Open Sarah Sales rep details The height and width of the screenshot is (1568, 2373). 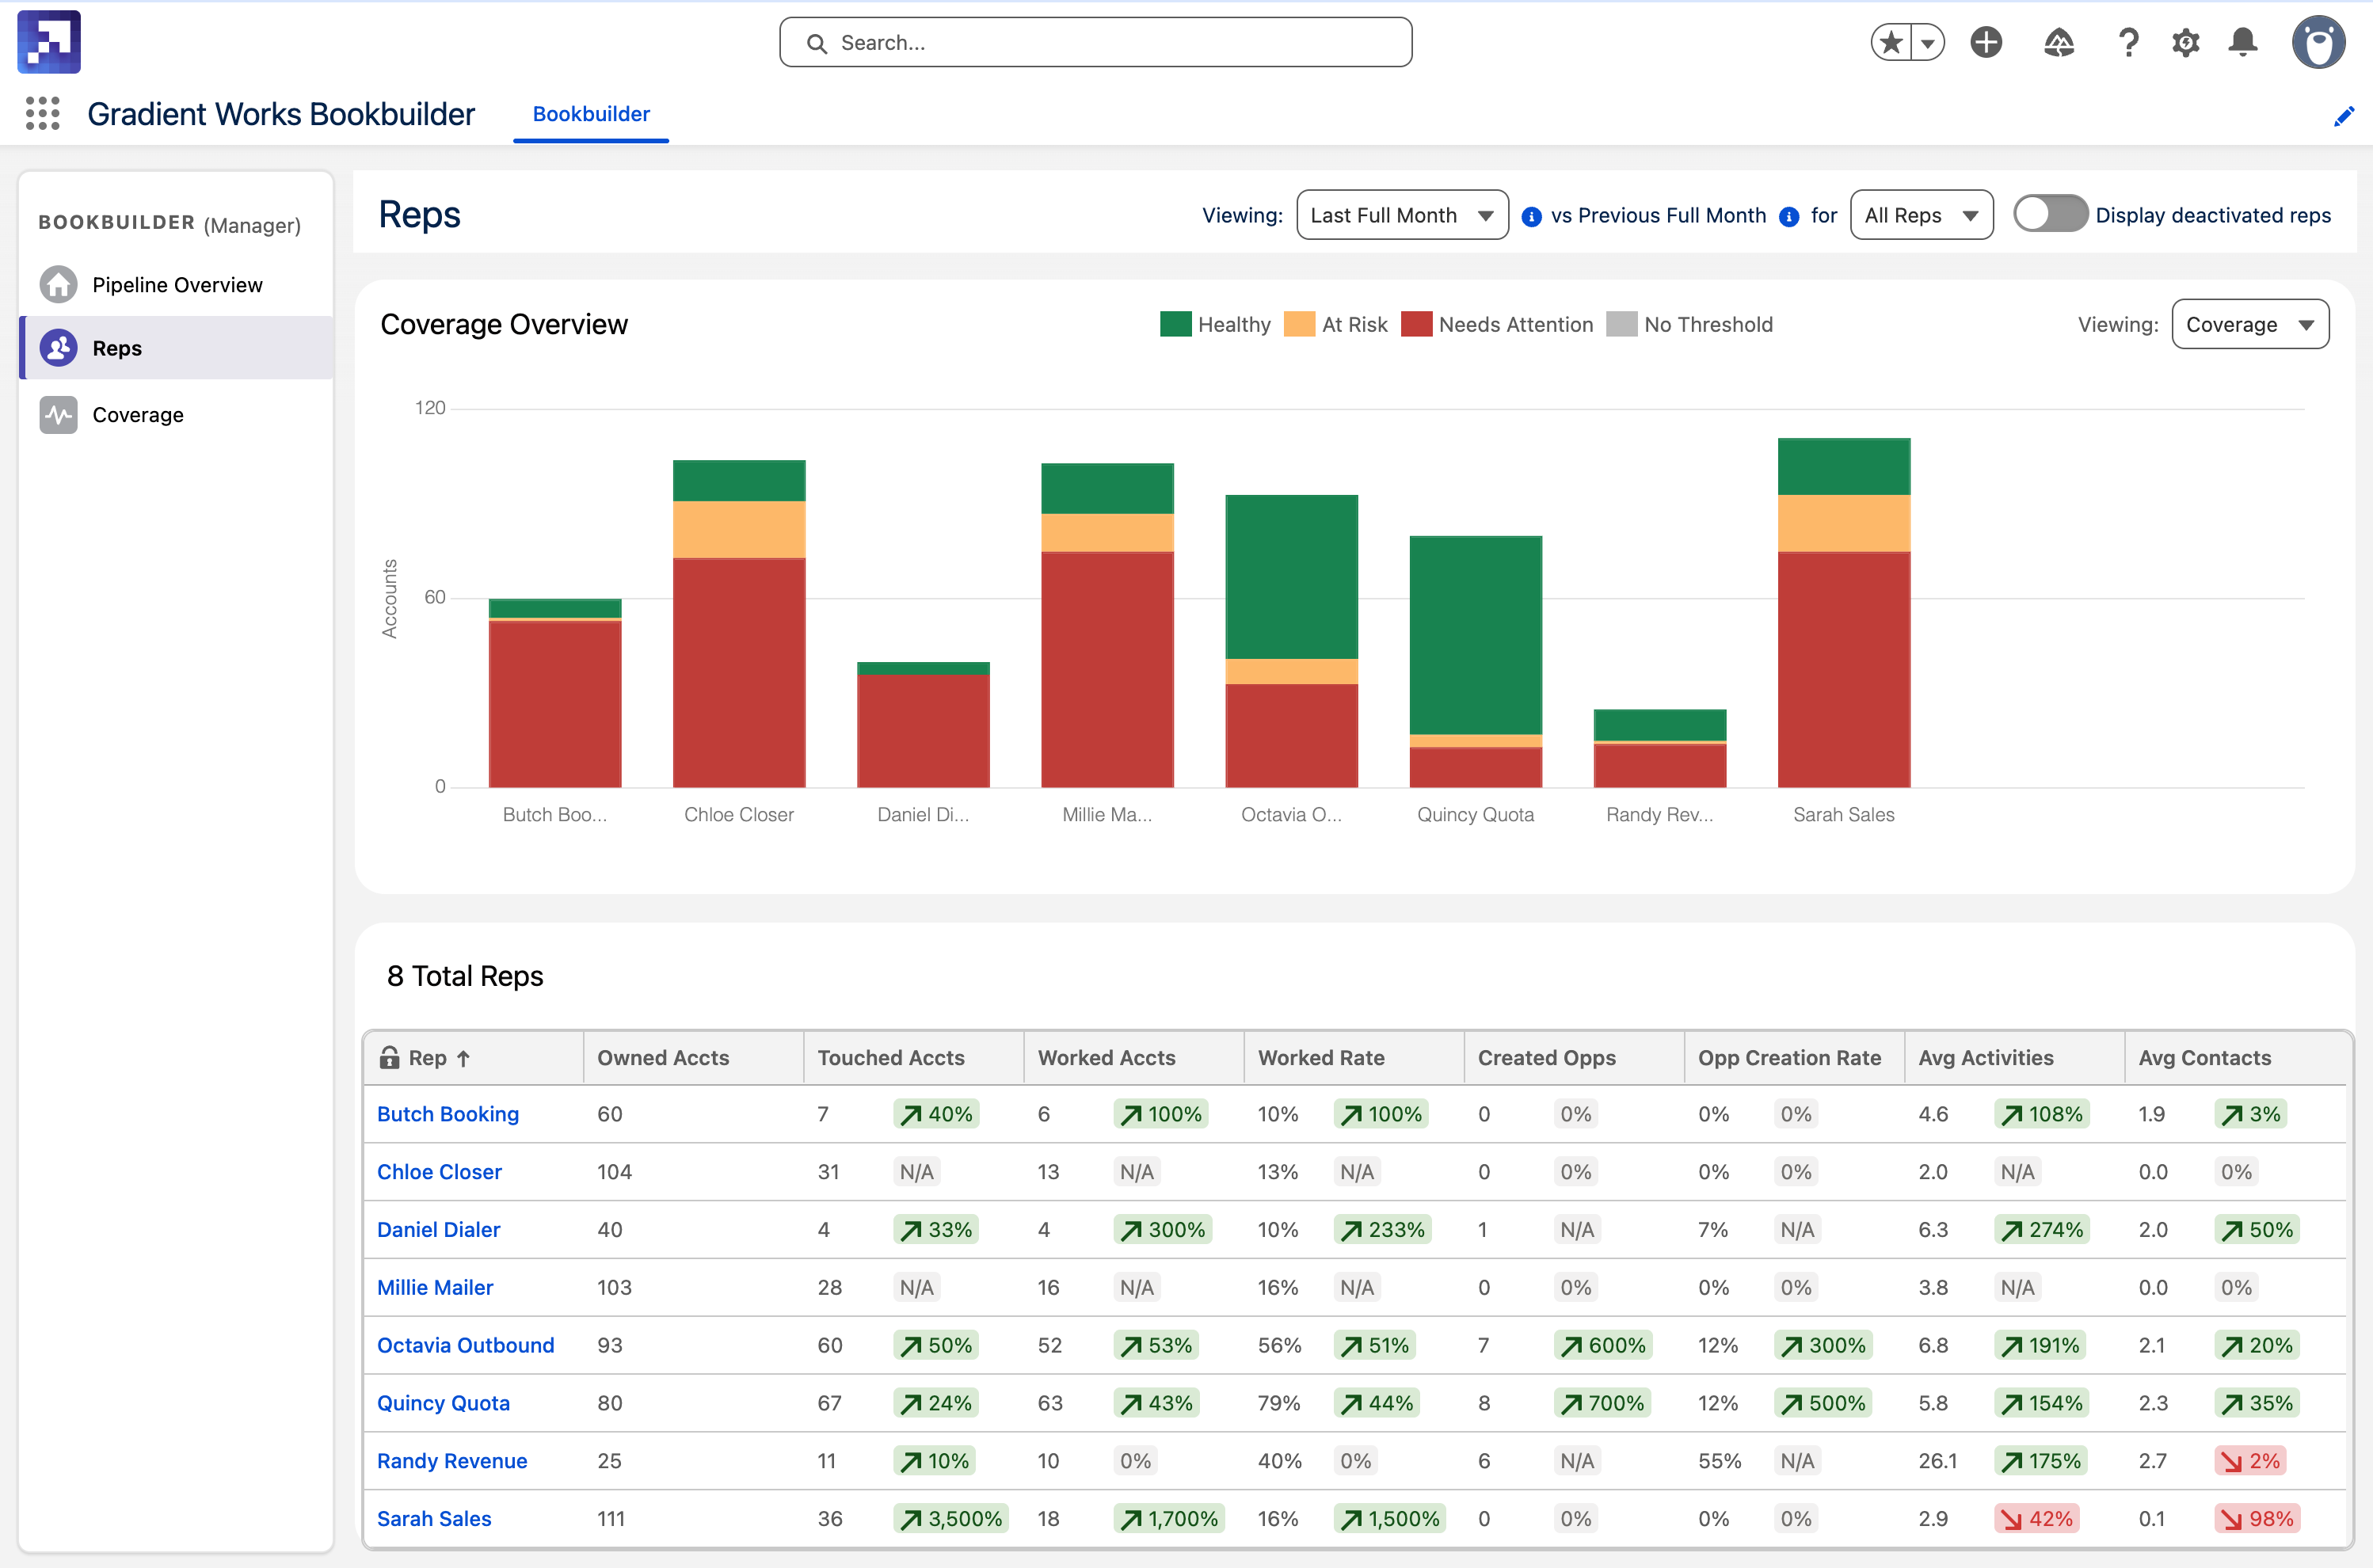tap(433, 1518)
